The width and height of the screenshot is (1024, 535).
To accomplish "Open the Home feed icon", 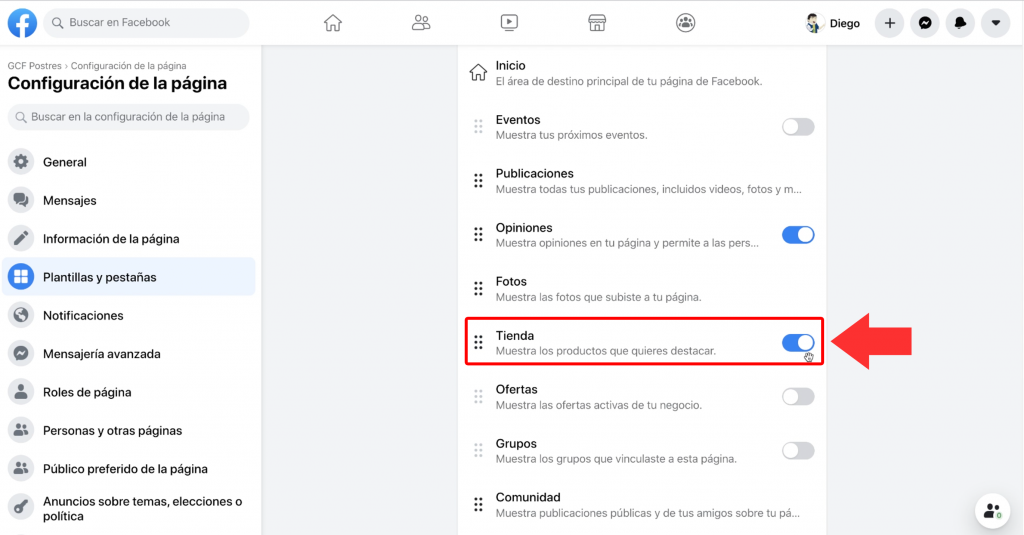I will pos(333,23).
